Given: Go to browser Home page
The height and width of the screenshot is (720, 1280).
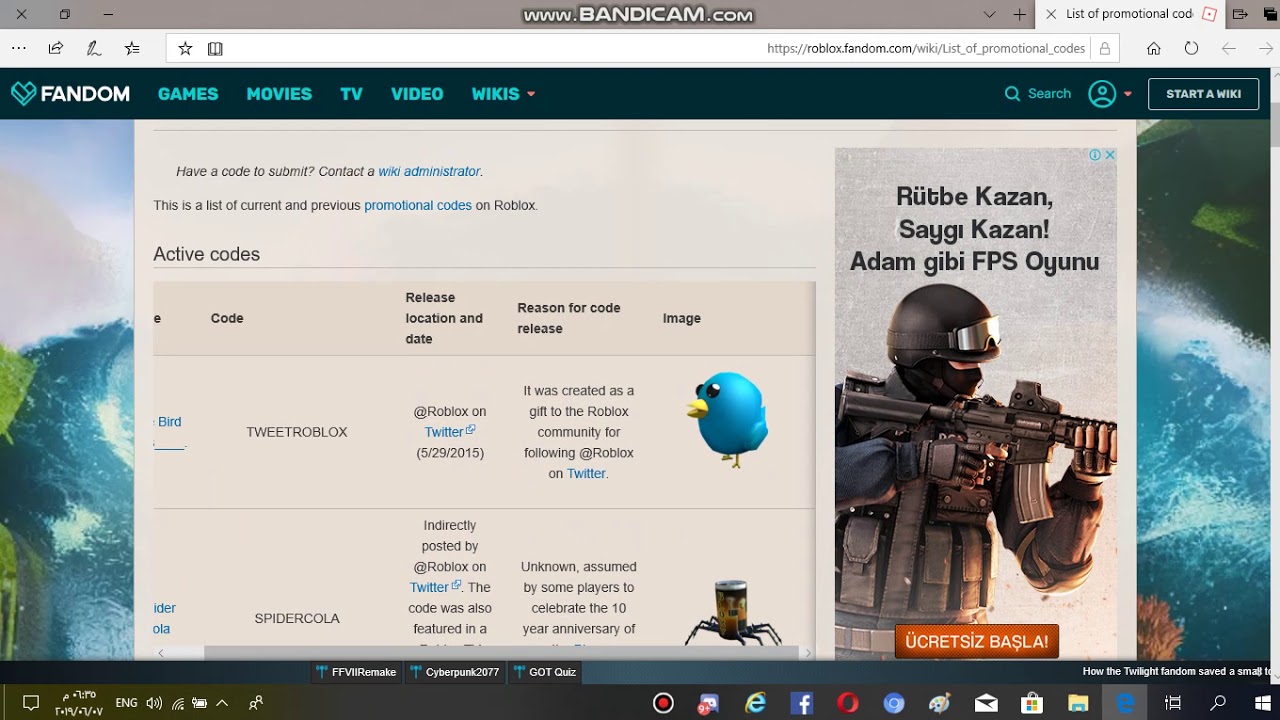Looking at the screenshot, I should pyautogui.click(x=1154, y=48).
